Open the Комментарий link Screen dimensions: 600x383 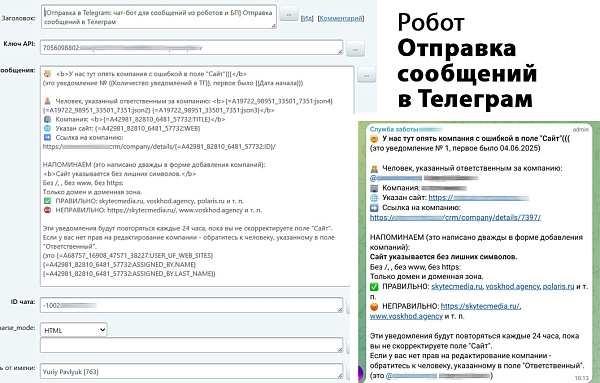point(341,18)
